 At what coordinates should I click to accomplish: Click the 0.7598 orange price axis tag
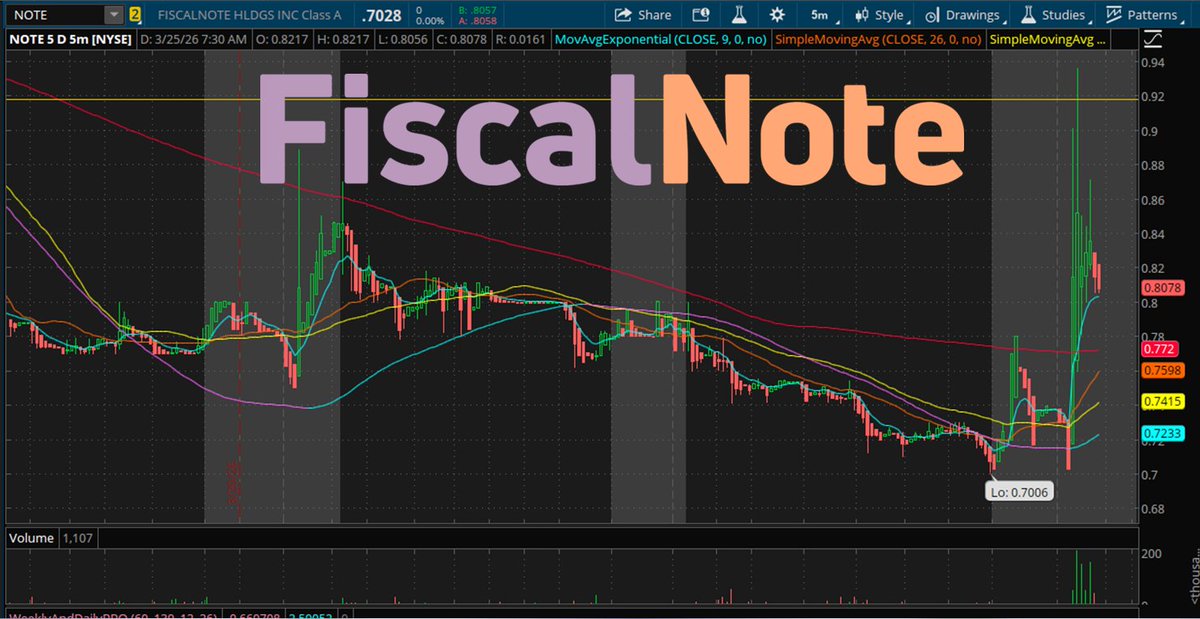pyautogui.click(x=1161, y=370)
